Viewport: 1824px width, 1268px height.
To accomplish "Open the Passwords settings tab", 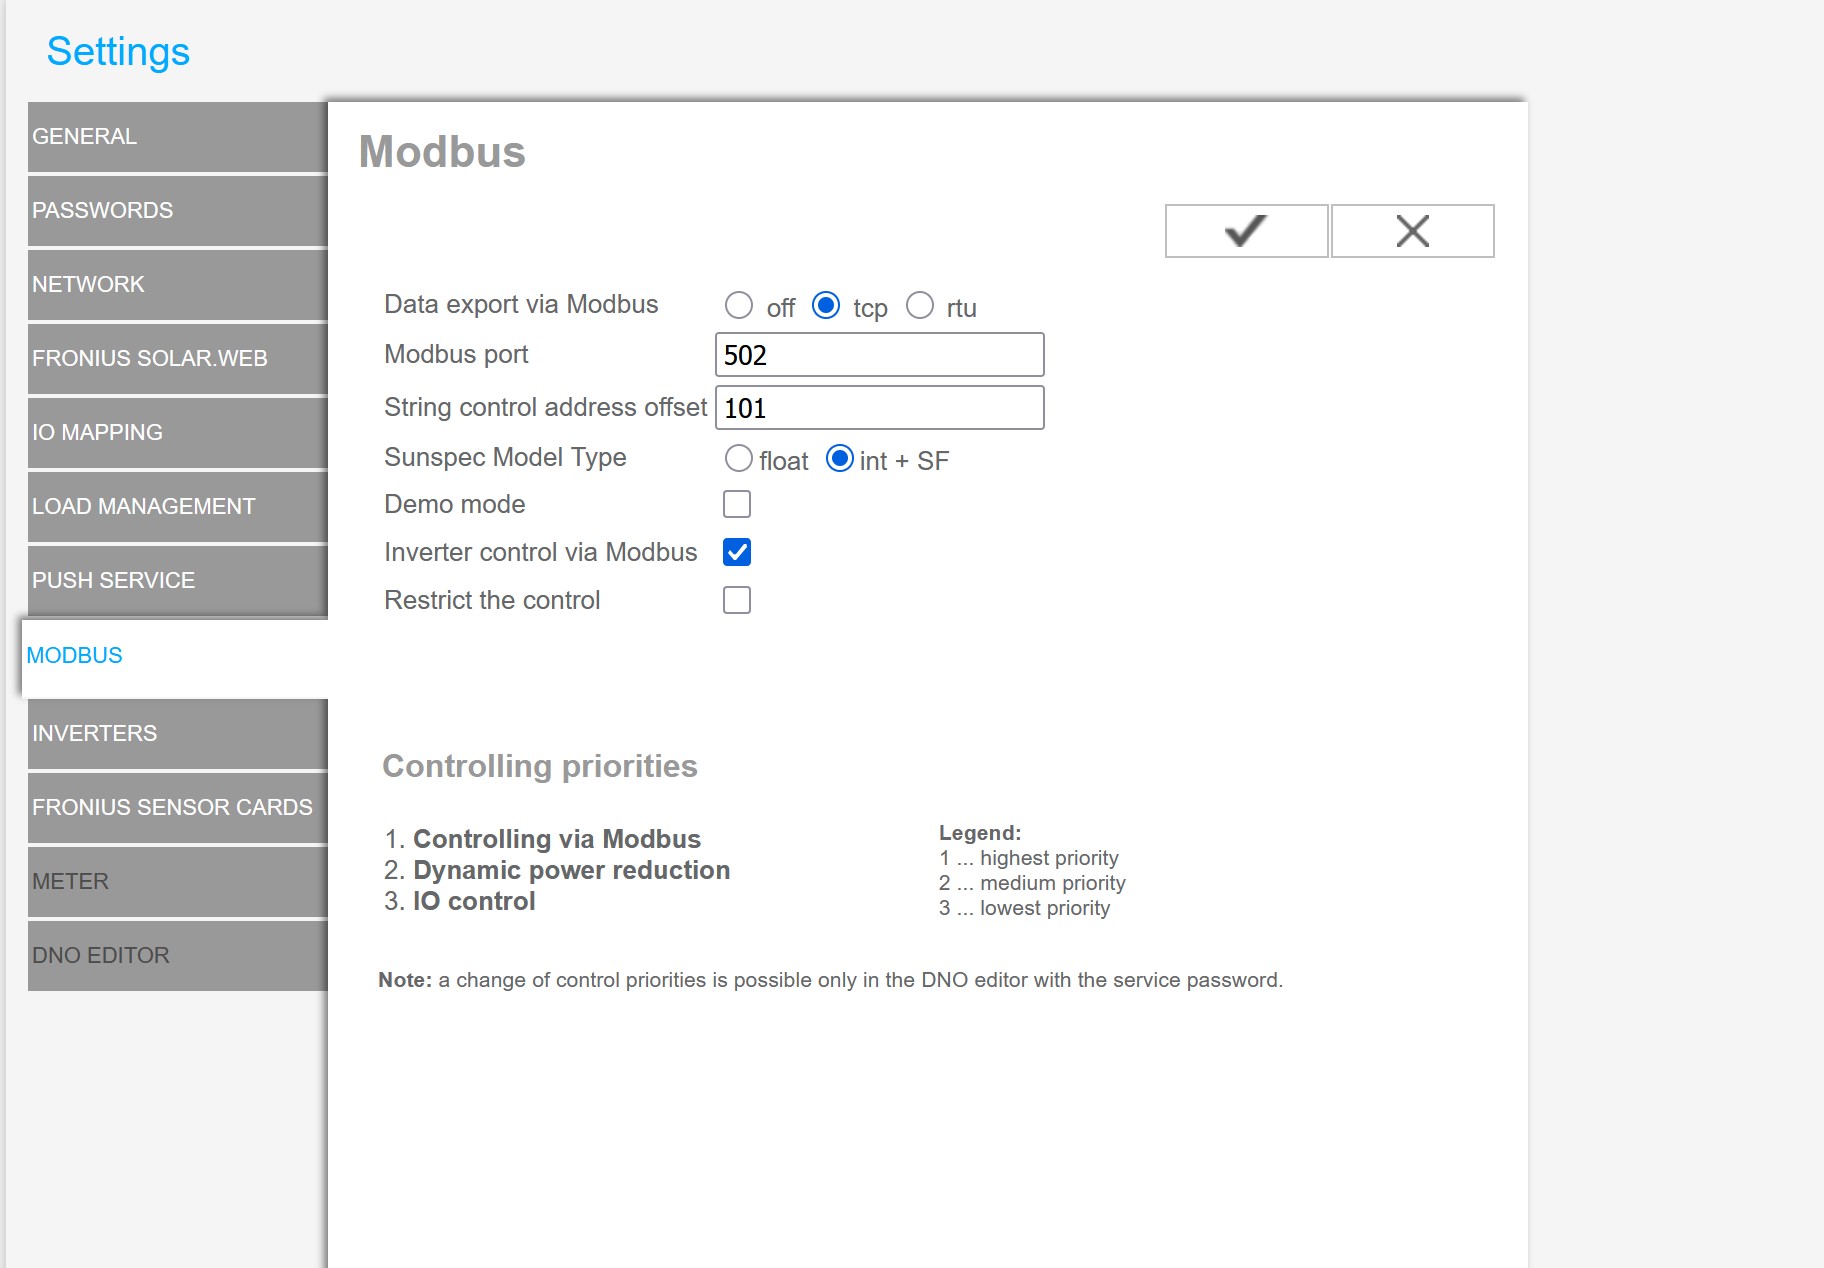I will coord(178,211).
